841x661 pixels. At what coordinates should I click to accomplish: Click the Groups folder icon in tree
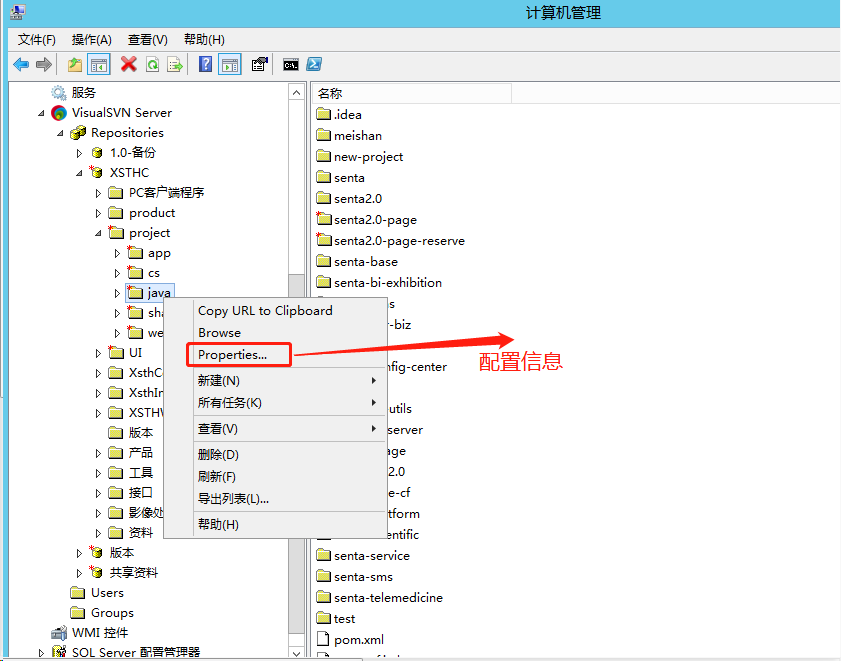pyautogui.click(x=78, y=613)
